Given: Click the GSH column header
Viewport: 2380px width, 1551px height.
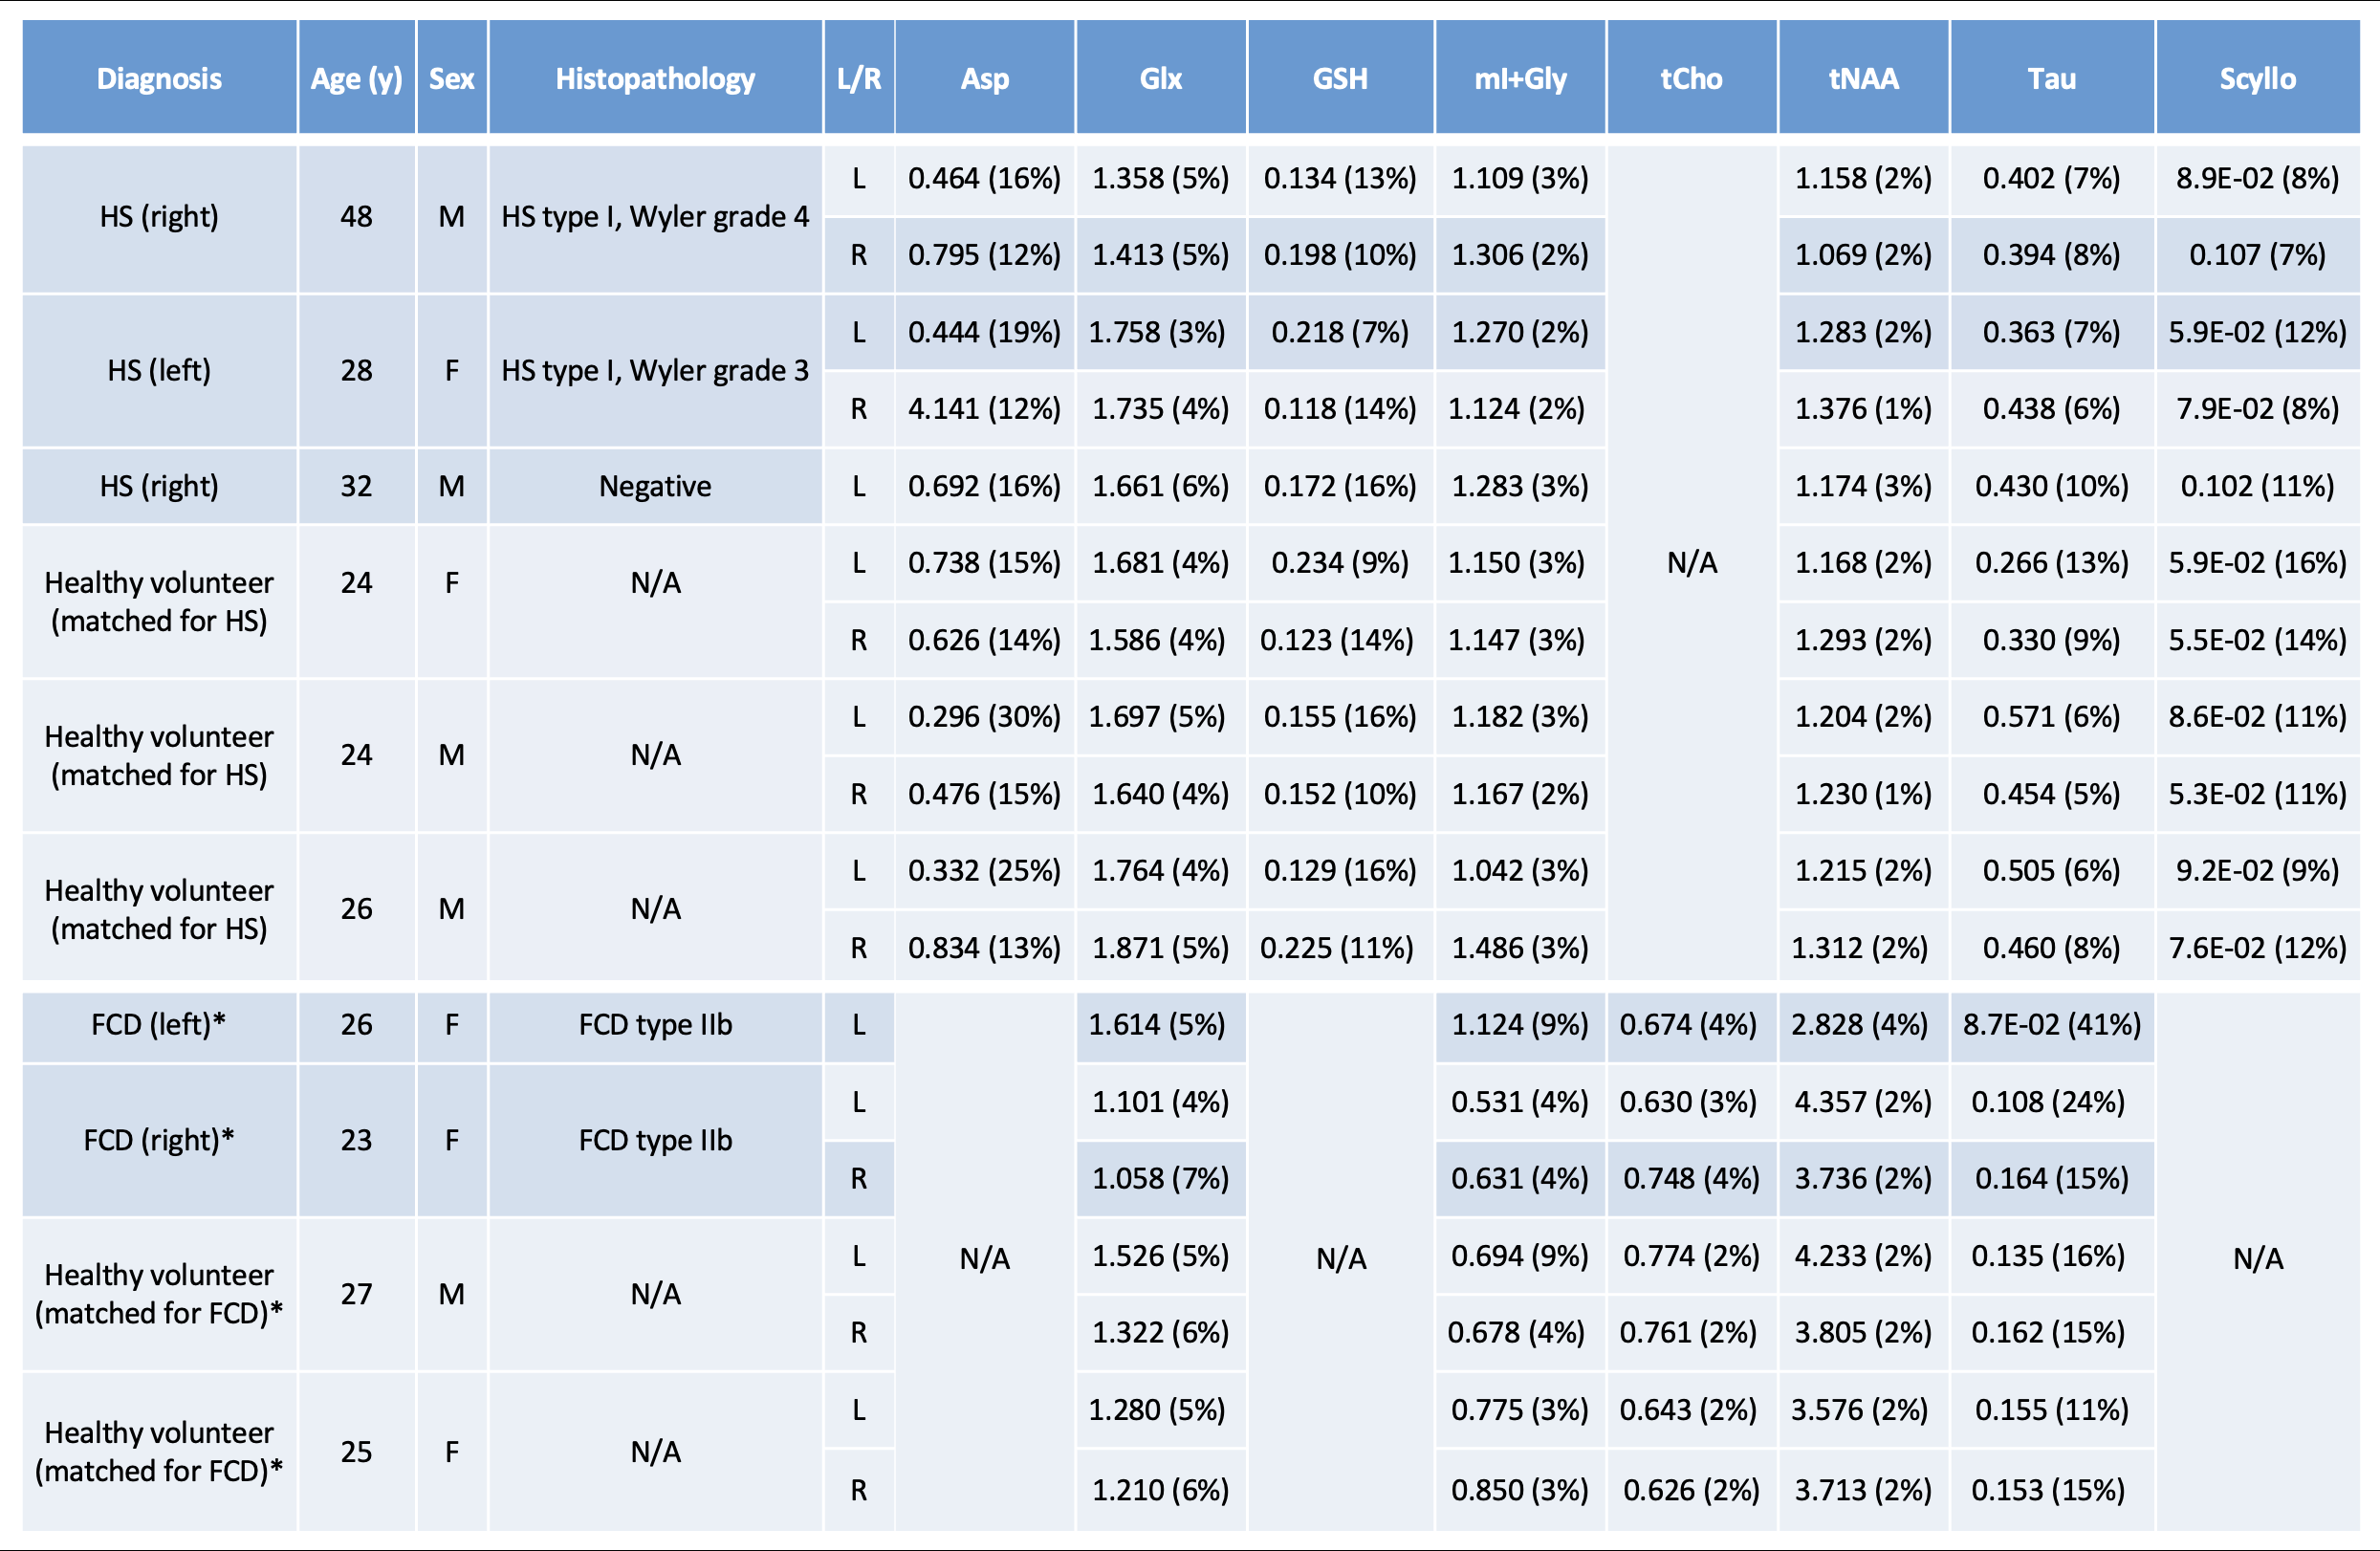Looking at the screenshot, I should (x=1340, y=78).
